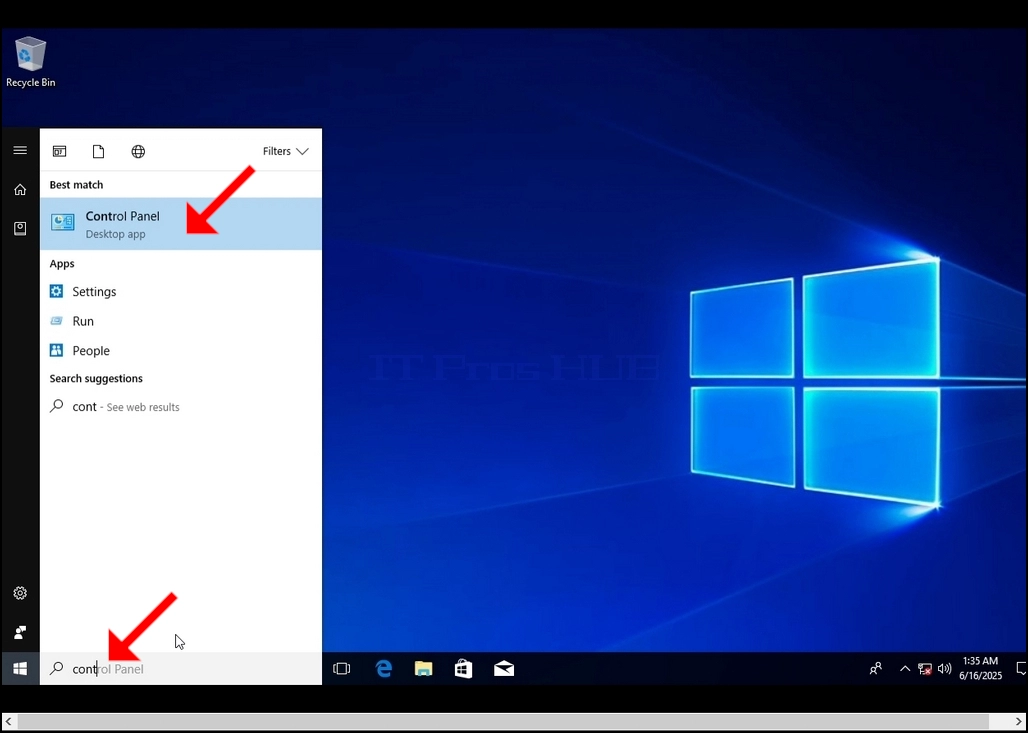Open volume speaker tray icon
This screenshot has width=1028, height=733.
coord(944,669)
